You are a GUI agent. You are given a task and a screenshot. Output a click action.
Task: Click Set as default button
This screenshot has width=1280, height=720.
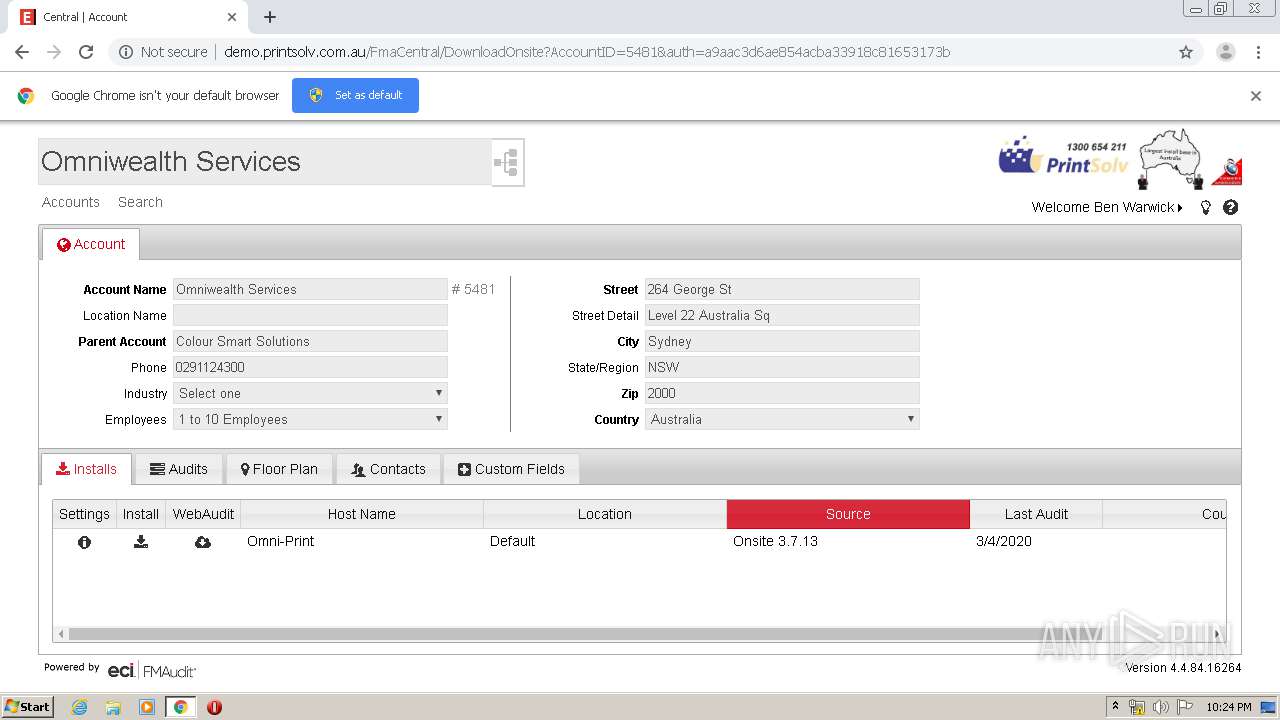[355, 95]
